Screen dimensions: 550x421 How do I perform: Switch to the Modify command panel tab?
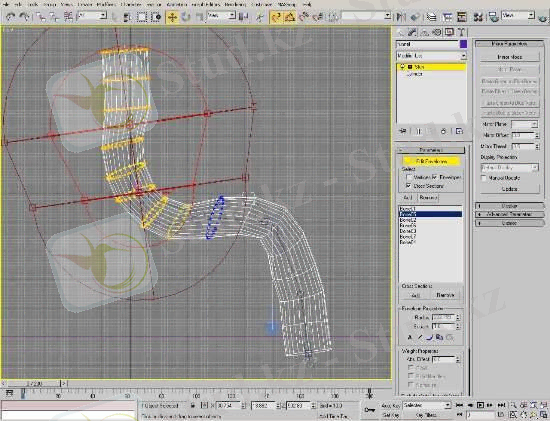pyautogui.click(x=413, y=33)
